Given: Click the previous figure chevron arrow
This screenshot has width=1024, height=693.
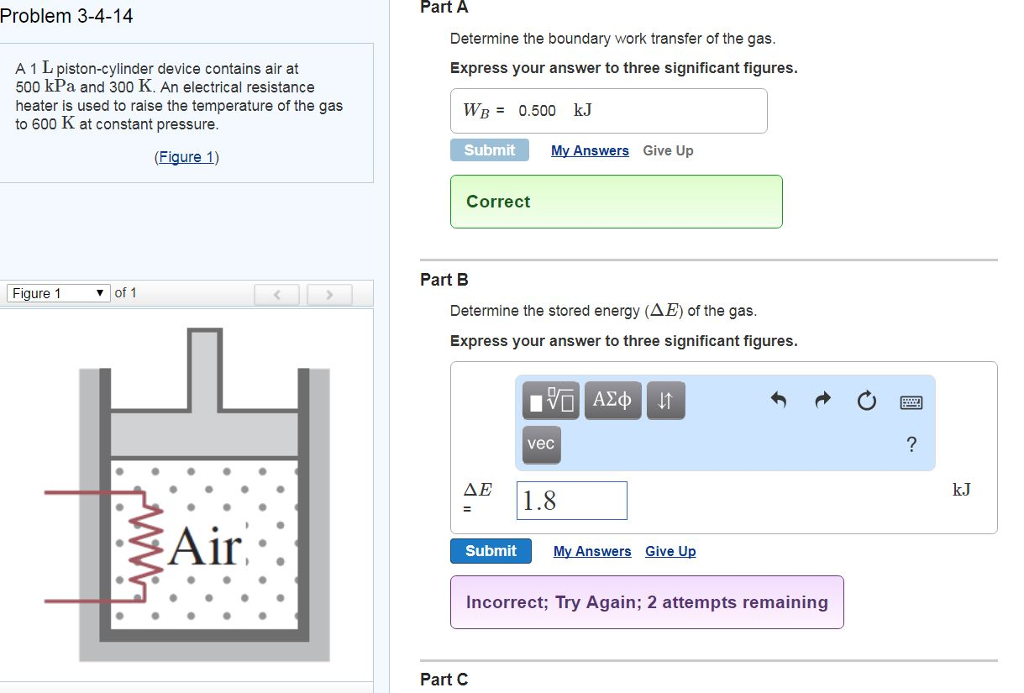Looking at the screenshot, I should [277, 293].
